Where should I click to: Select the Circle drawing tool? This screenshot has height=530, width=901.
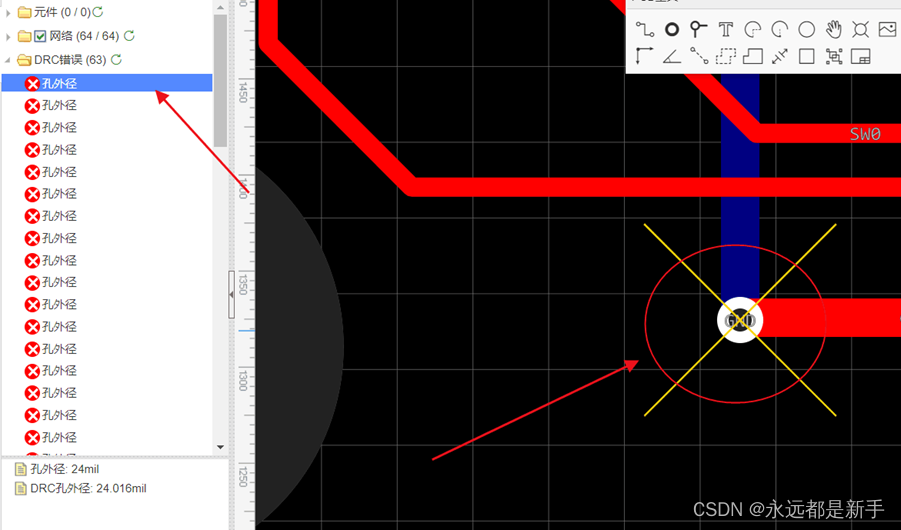coord(807,29)
